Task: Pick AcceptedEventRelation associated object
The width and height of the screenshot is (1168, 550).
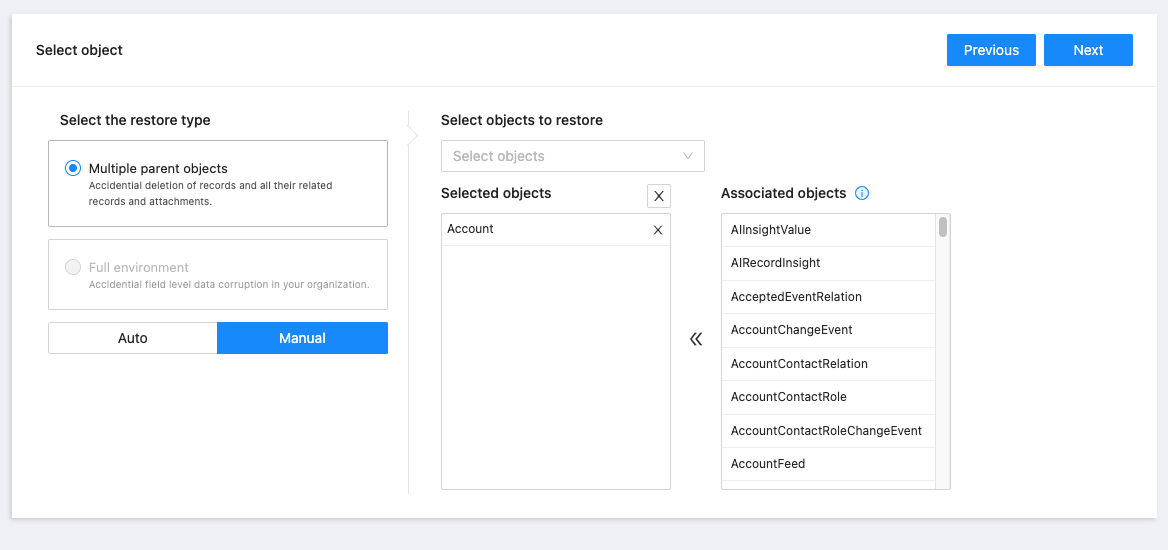Action: (x=796, y=297)
